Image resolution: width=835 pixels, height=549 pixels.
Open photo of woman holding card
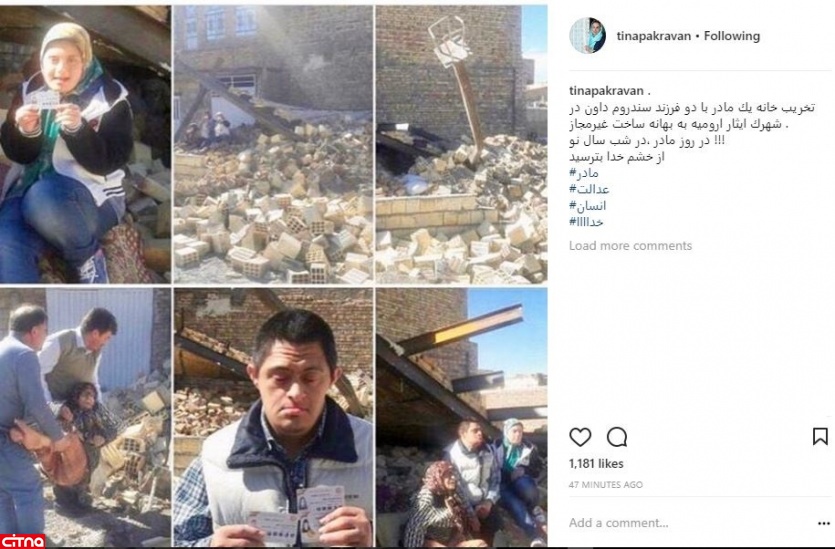85,144
